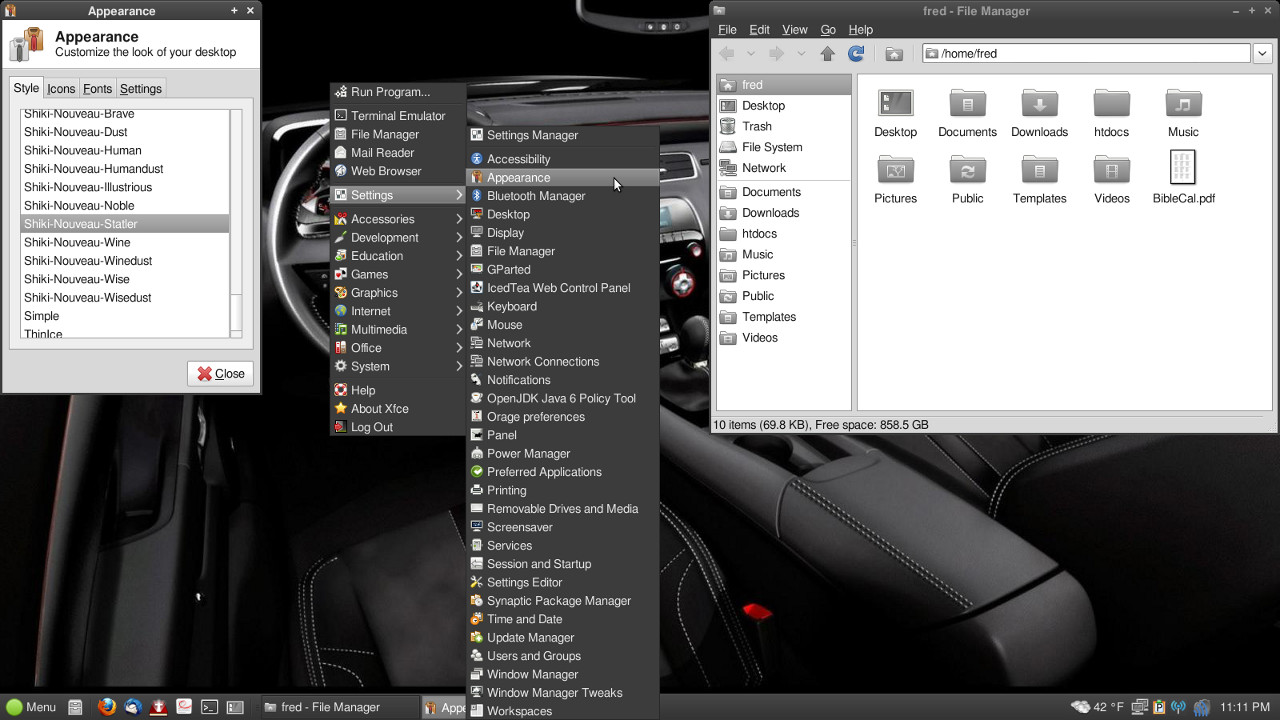
Task: Expand the Development submenu
Action: click(x=399, y=238)
